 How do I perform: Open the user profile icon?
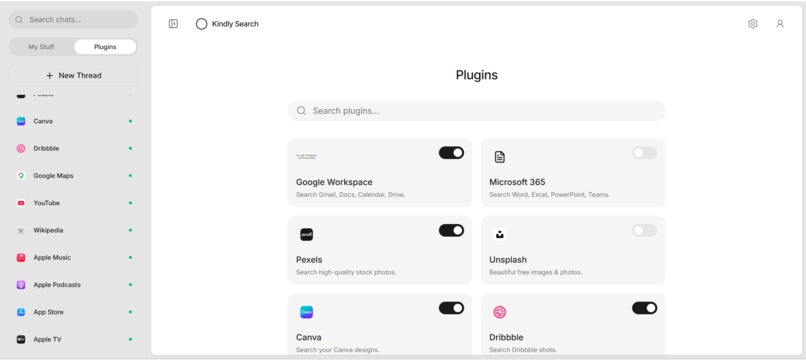coord(780,24)
